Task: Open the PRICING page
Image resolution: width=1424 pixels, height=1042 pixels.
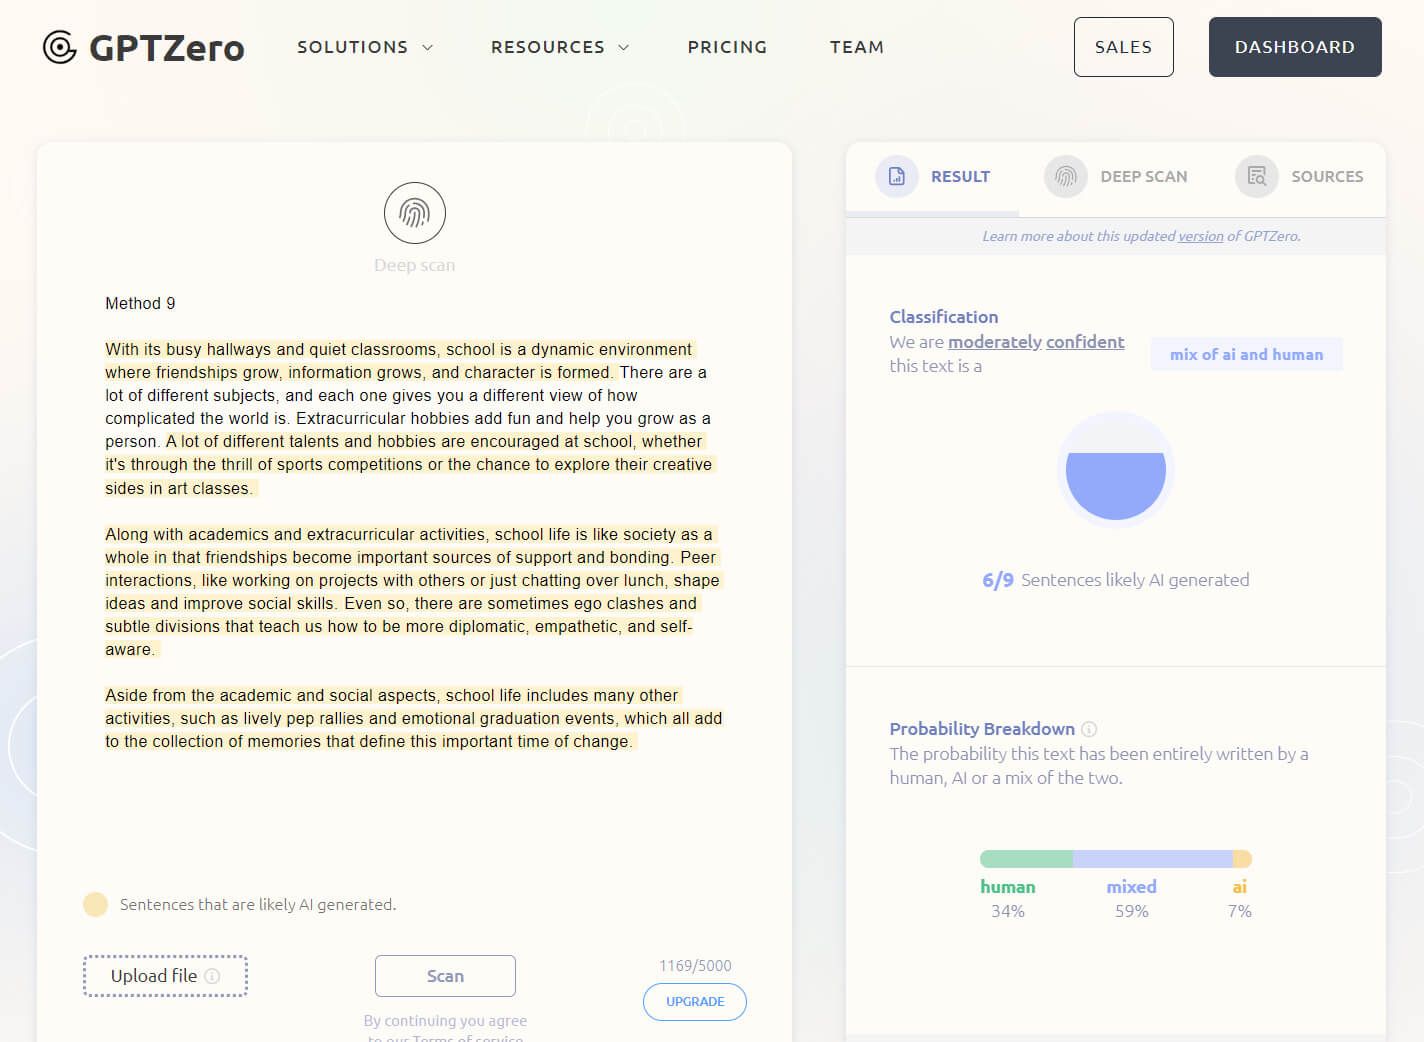Action: [727, 47]
